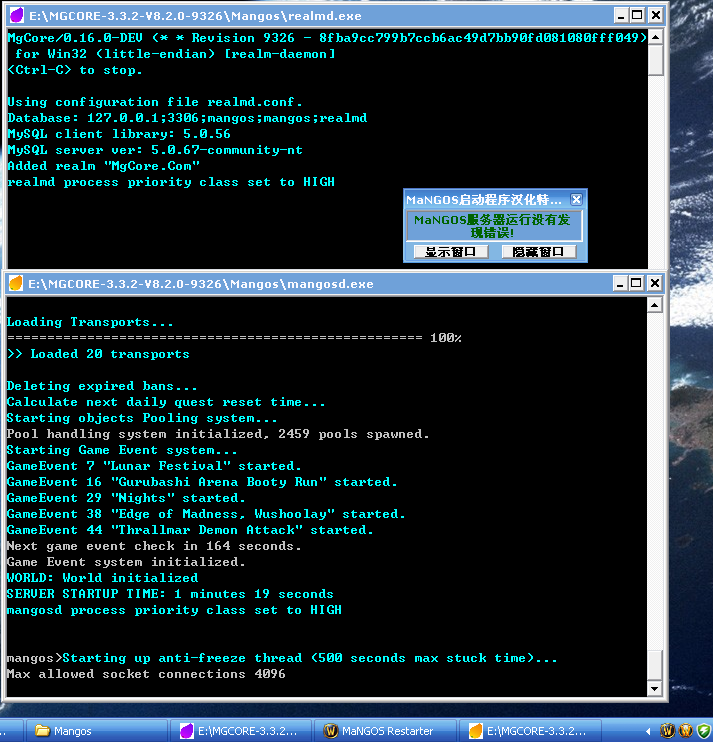
Task: Switch to purple-icon E:\MGCORE taskbar button
Action: pos(241,731)
